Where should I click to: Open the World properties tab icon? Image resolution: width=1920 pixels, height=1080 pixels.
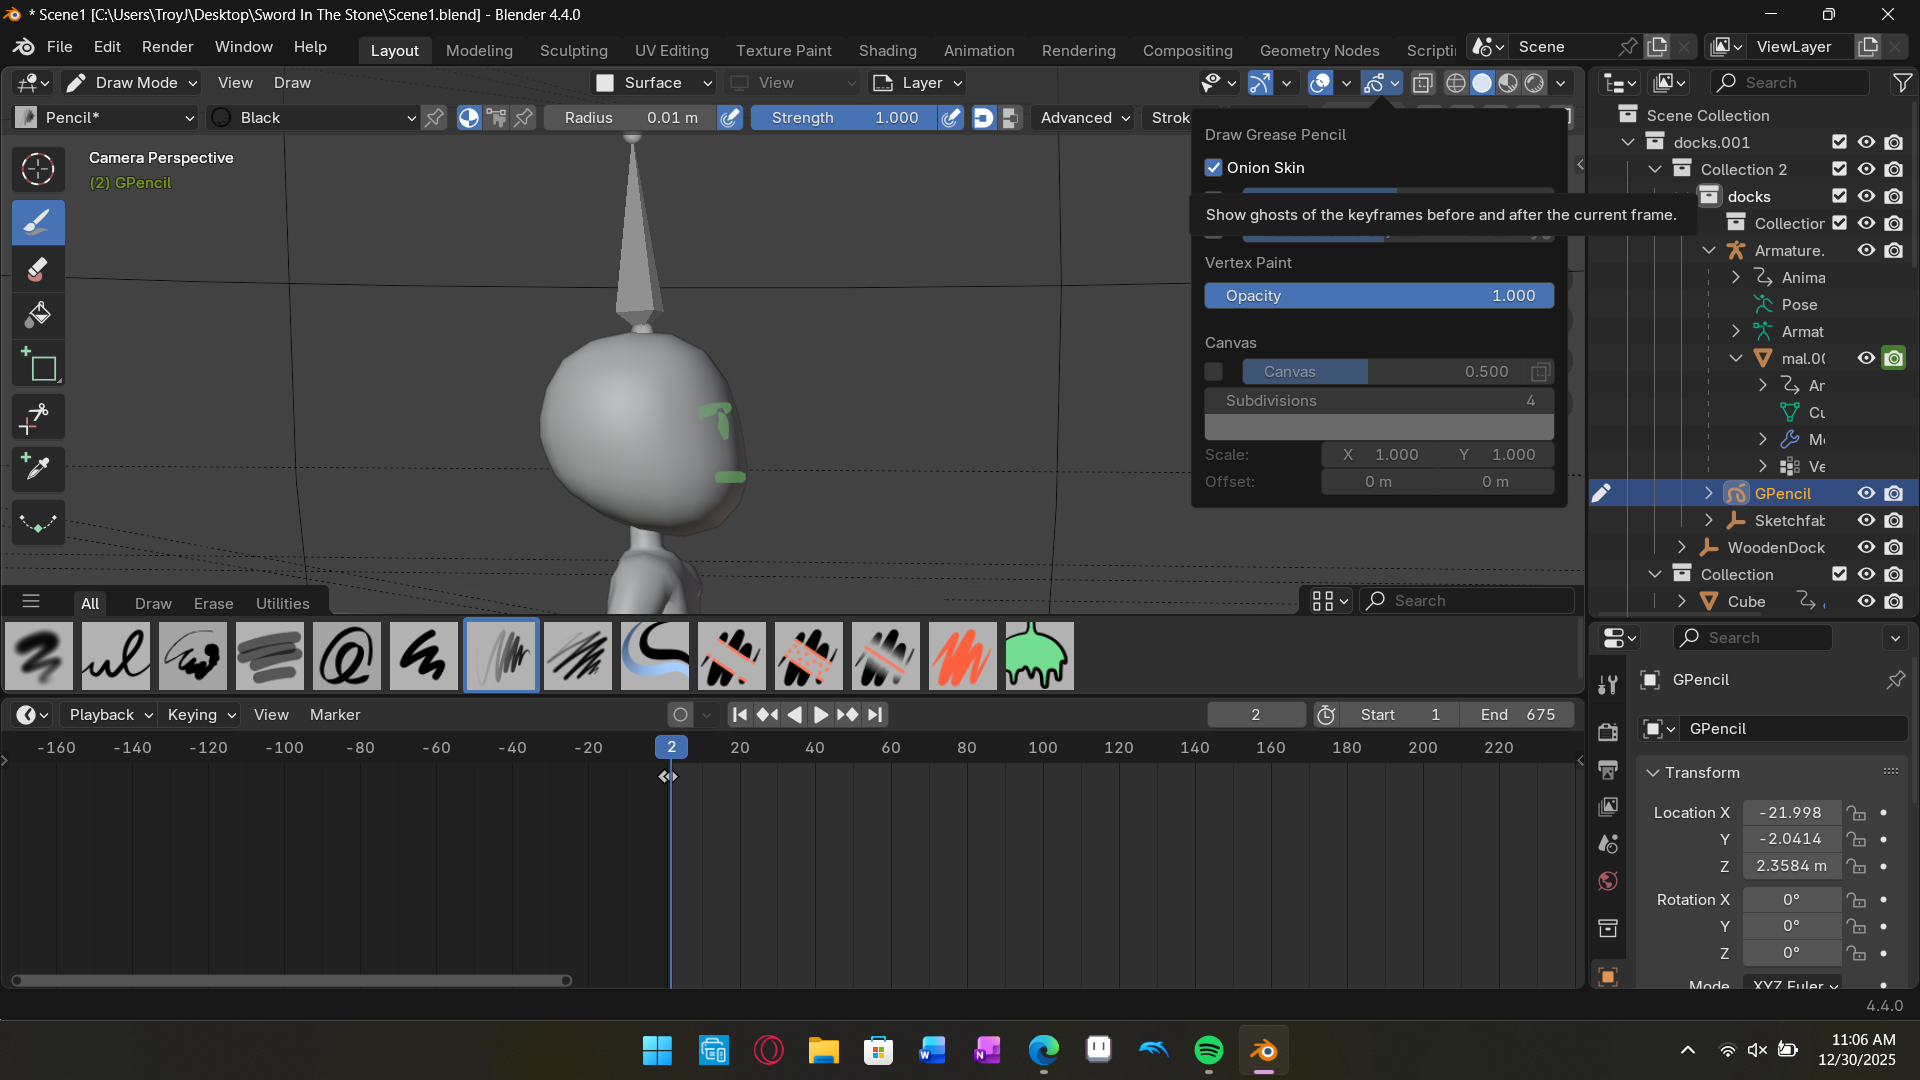point(1608,881)
